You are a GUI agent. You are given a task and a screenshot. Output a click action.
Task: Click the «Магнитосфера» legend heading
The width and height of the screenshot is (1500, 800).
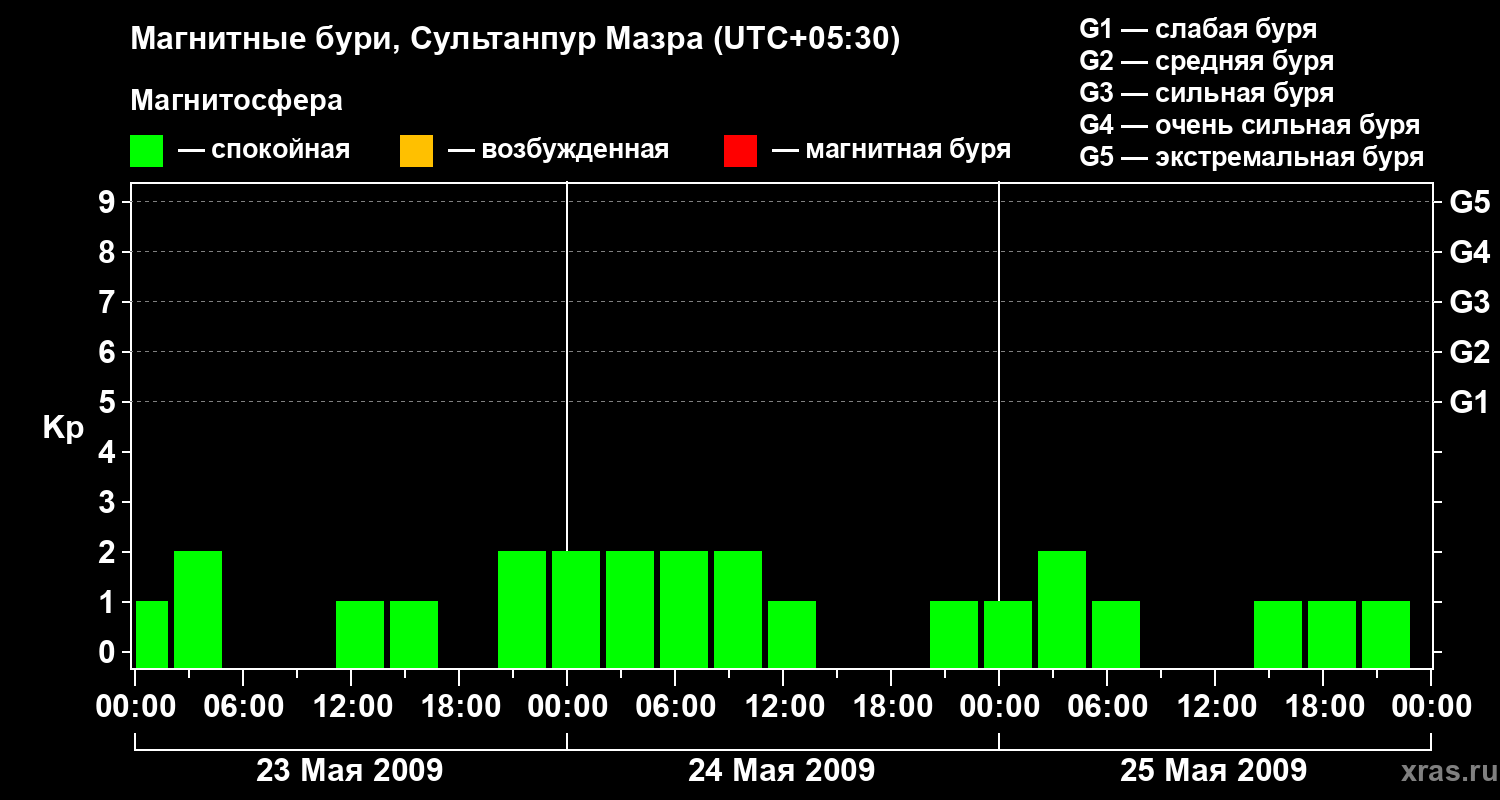237,100
